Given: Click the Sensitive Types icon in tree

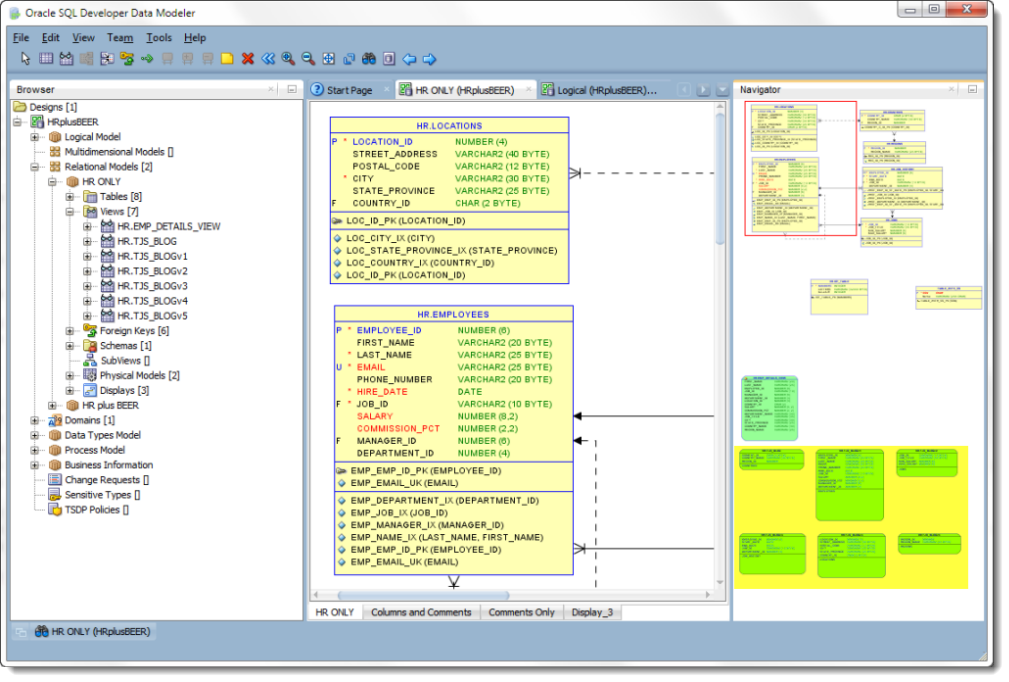Looking at the screenshot, I should tap(55, 495).
